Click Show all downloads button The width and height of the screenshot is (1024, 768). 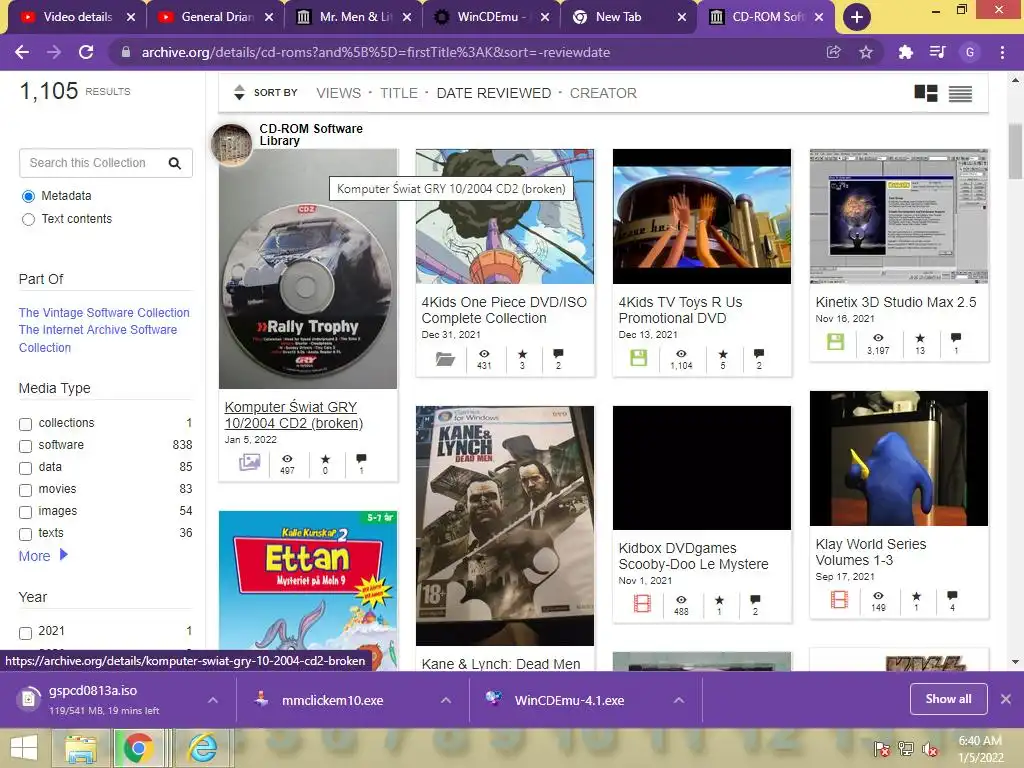pyautogui.click(x=948, y=699)
